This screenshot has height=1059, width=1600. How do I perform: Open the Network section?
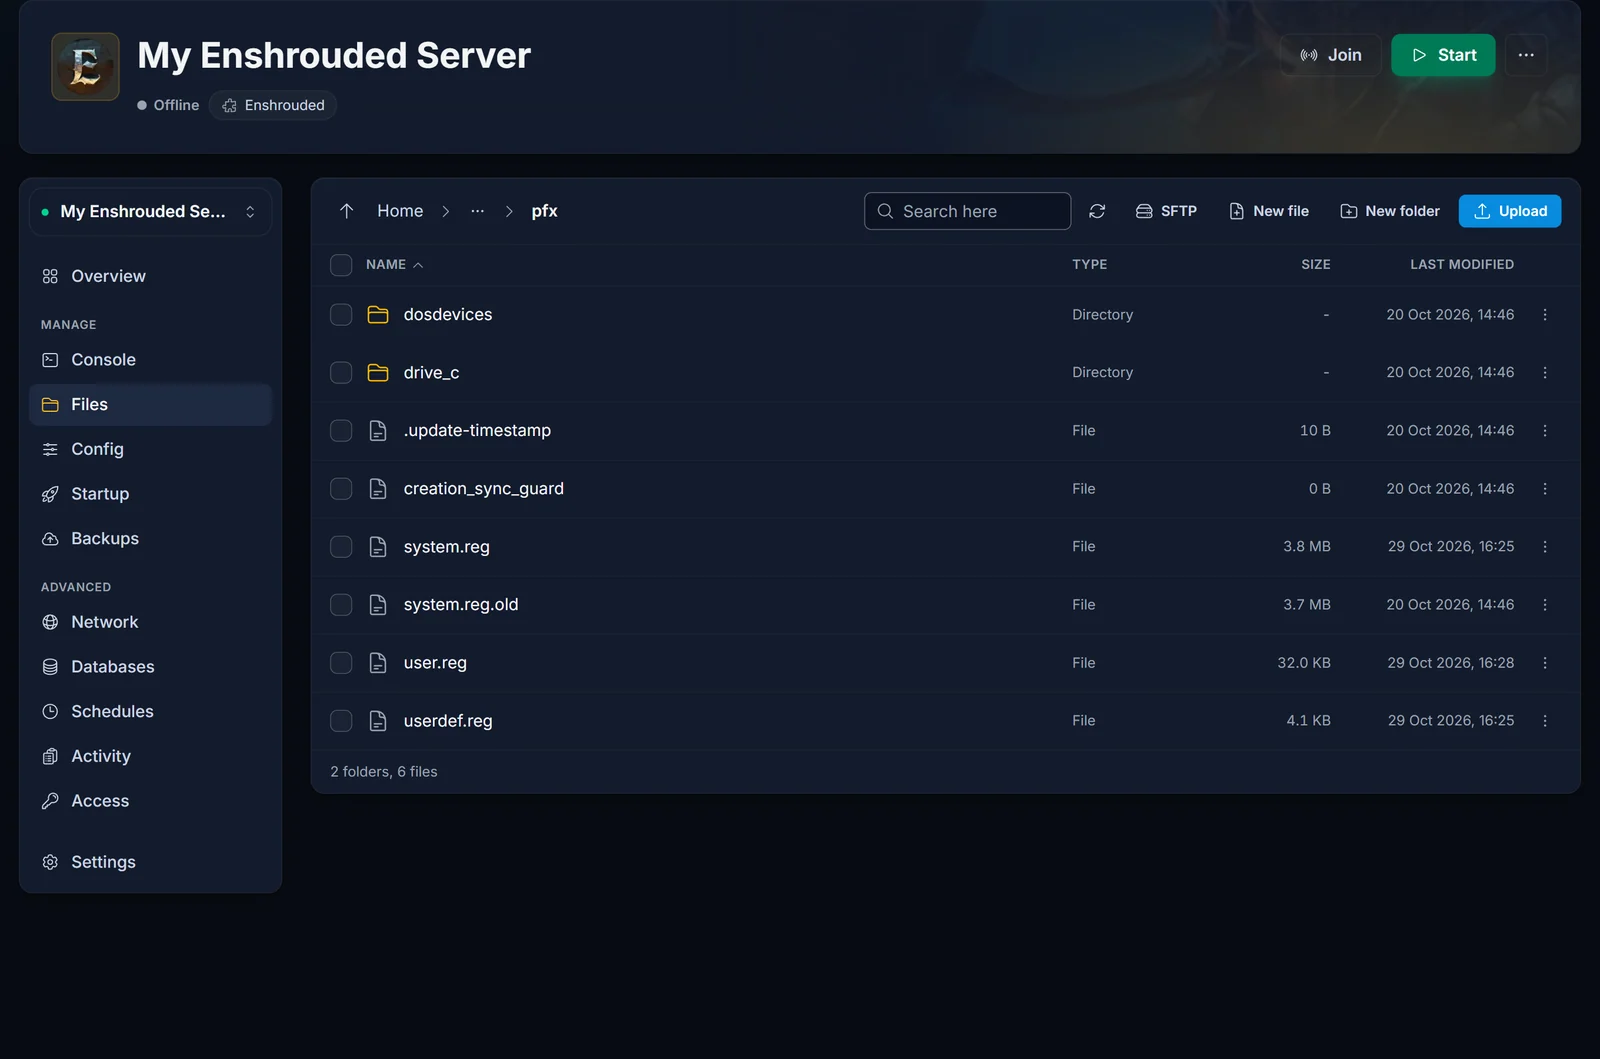pos(150,622)
